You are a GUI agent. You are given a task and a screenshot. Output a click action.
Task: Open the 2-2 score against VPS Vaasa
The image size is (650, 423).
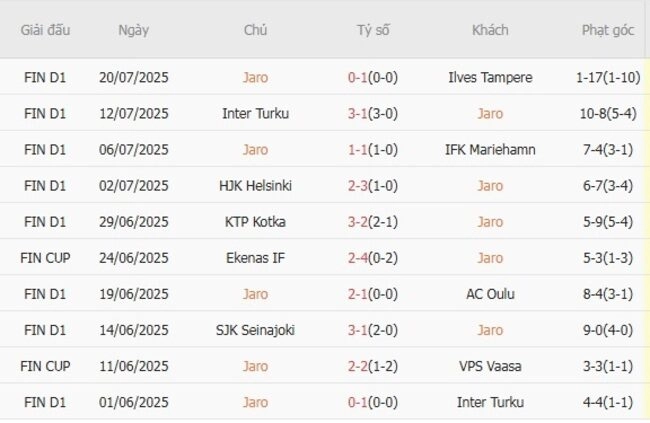click(357, 366)
